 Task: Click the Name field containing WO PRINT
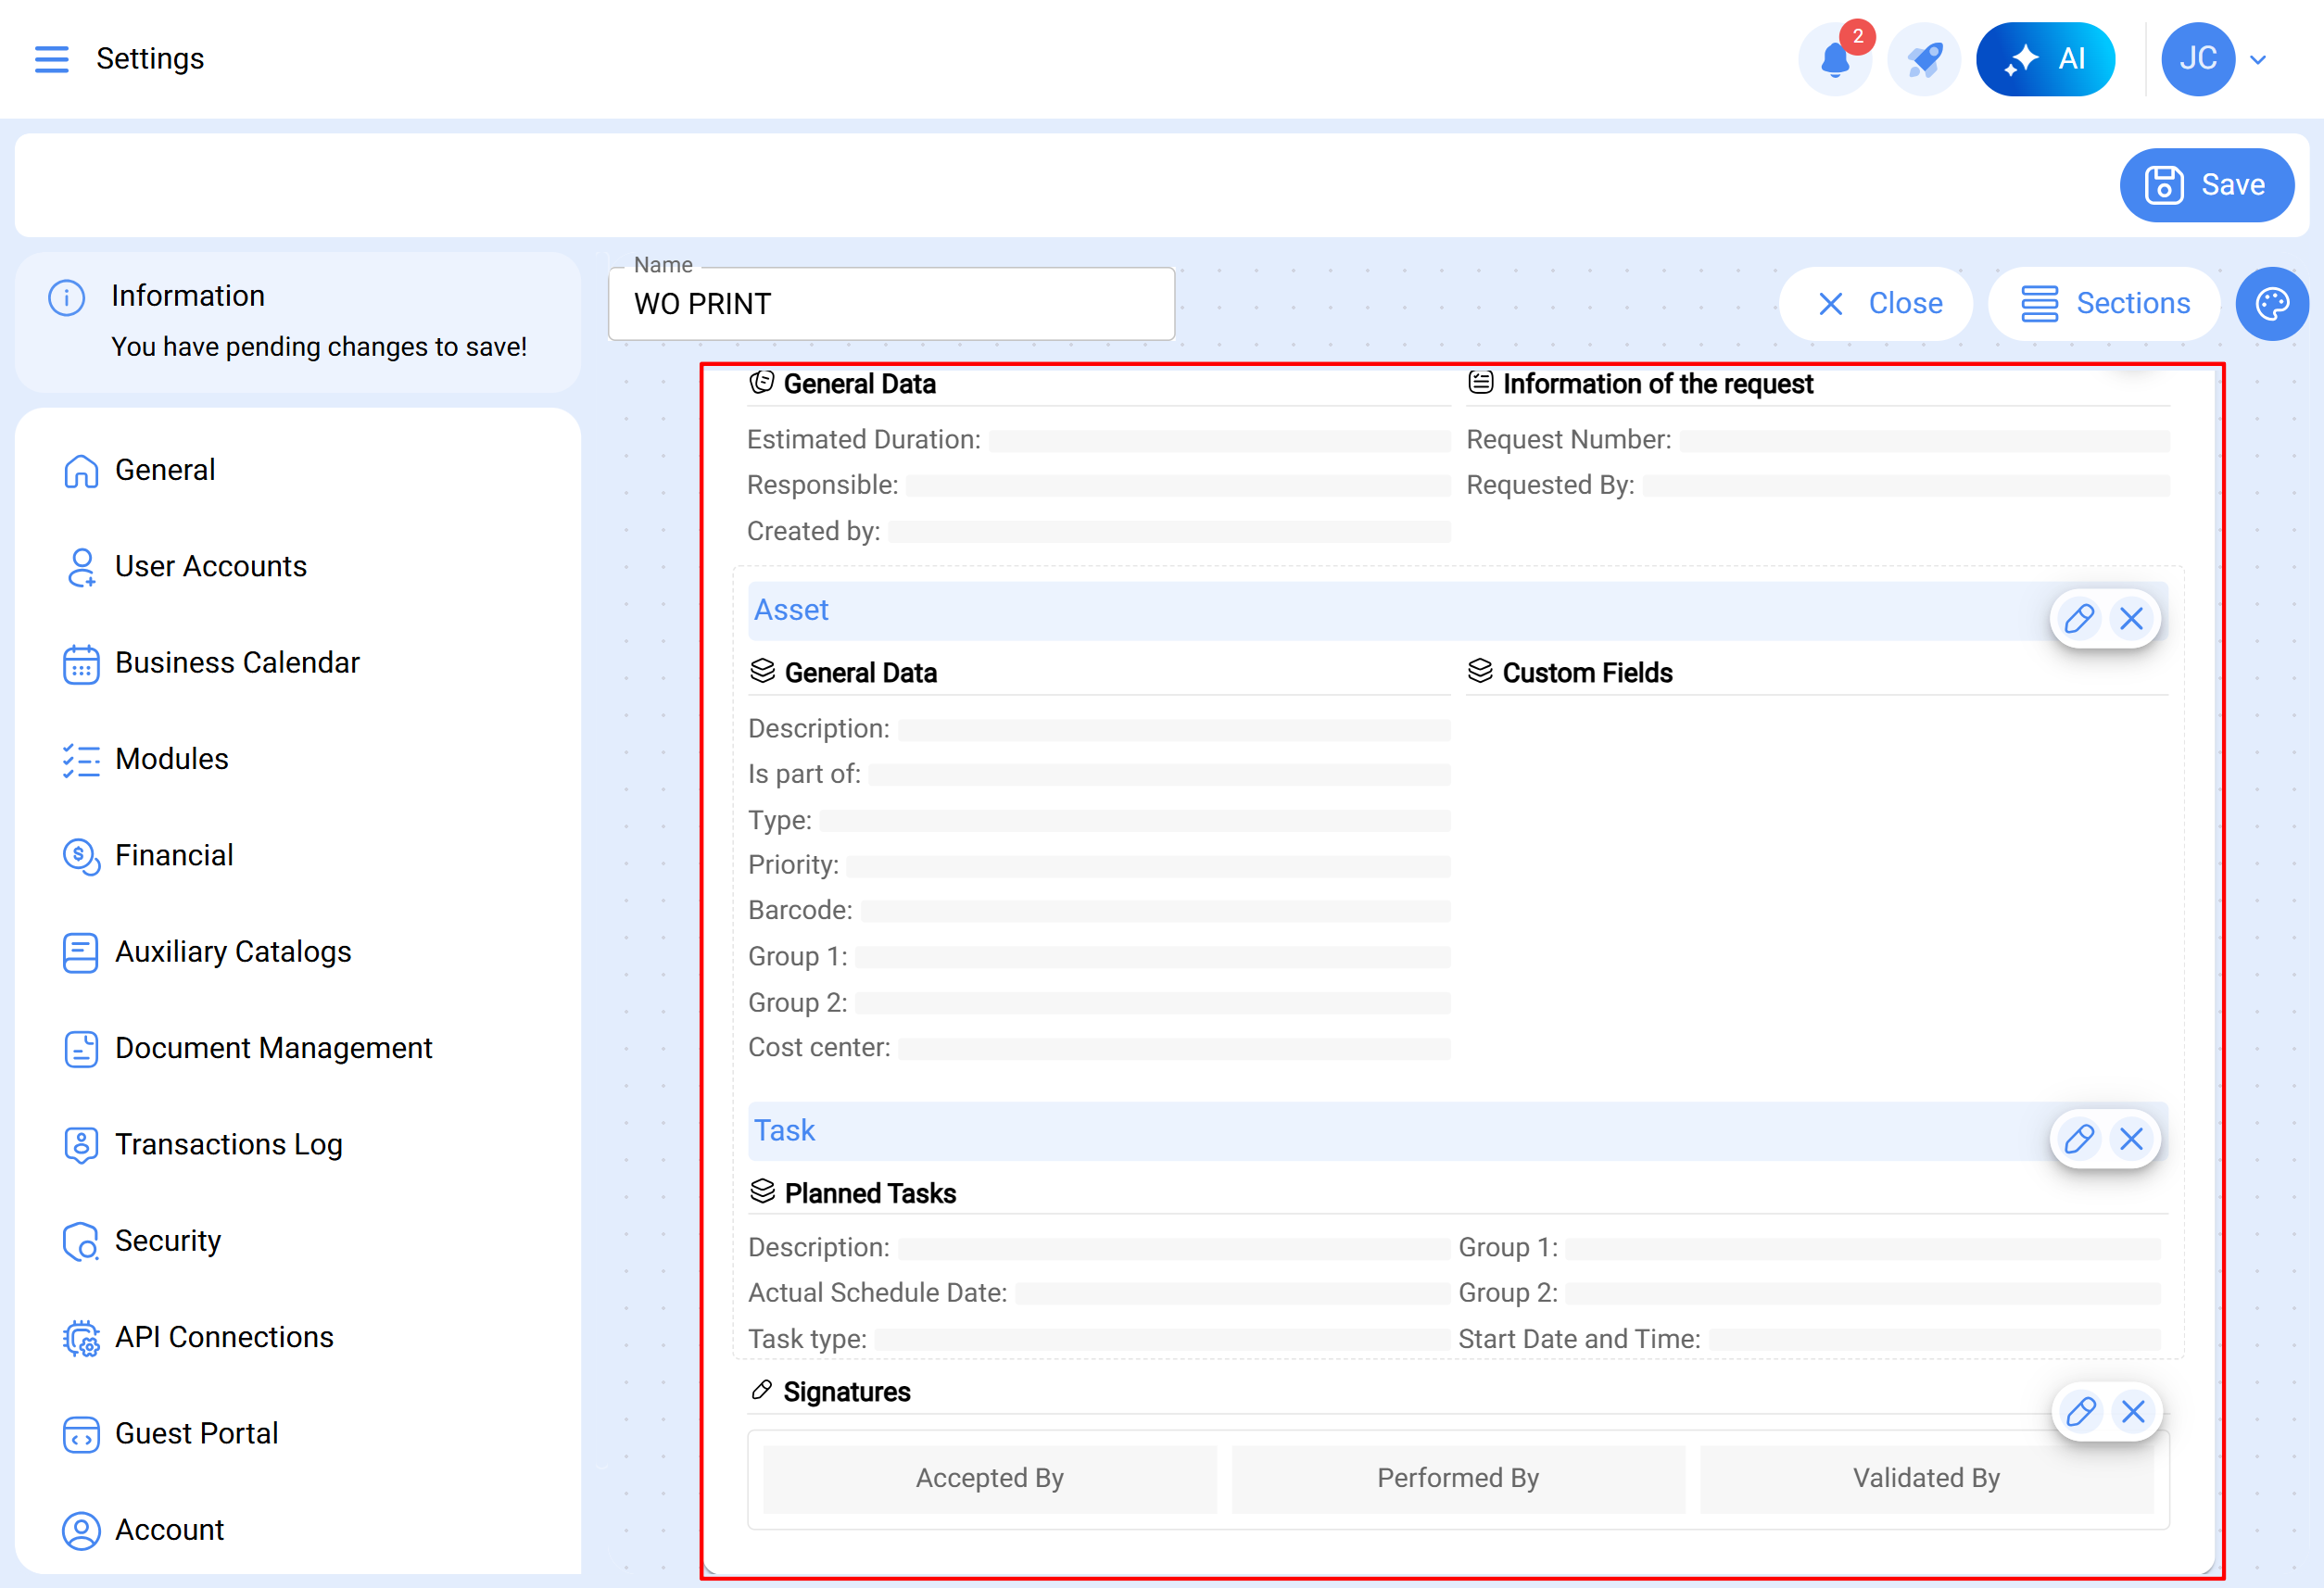(891, 304)
